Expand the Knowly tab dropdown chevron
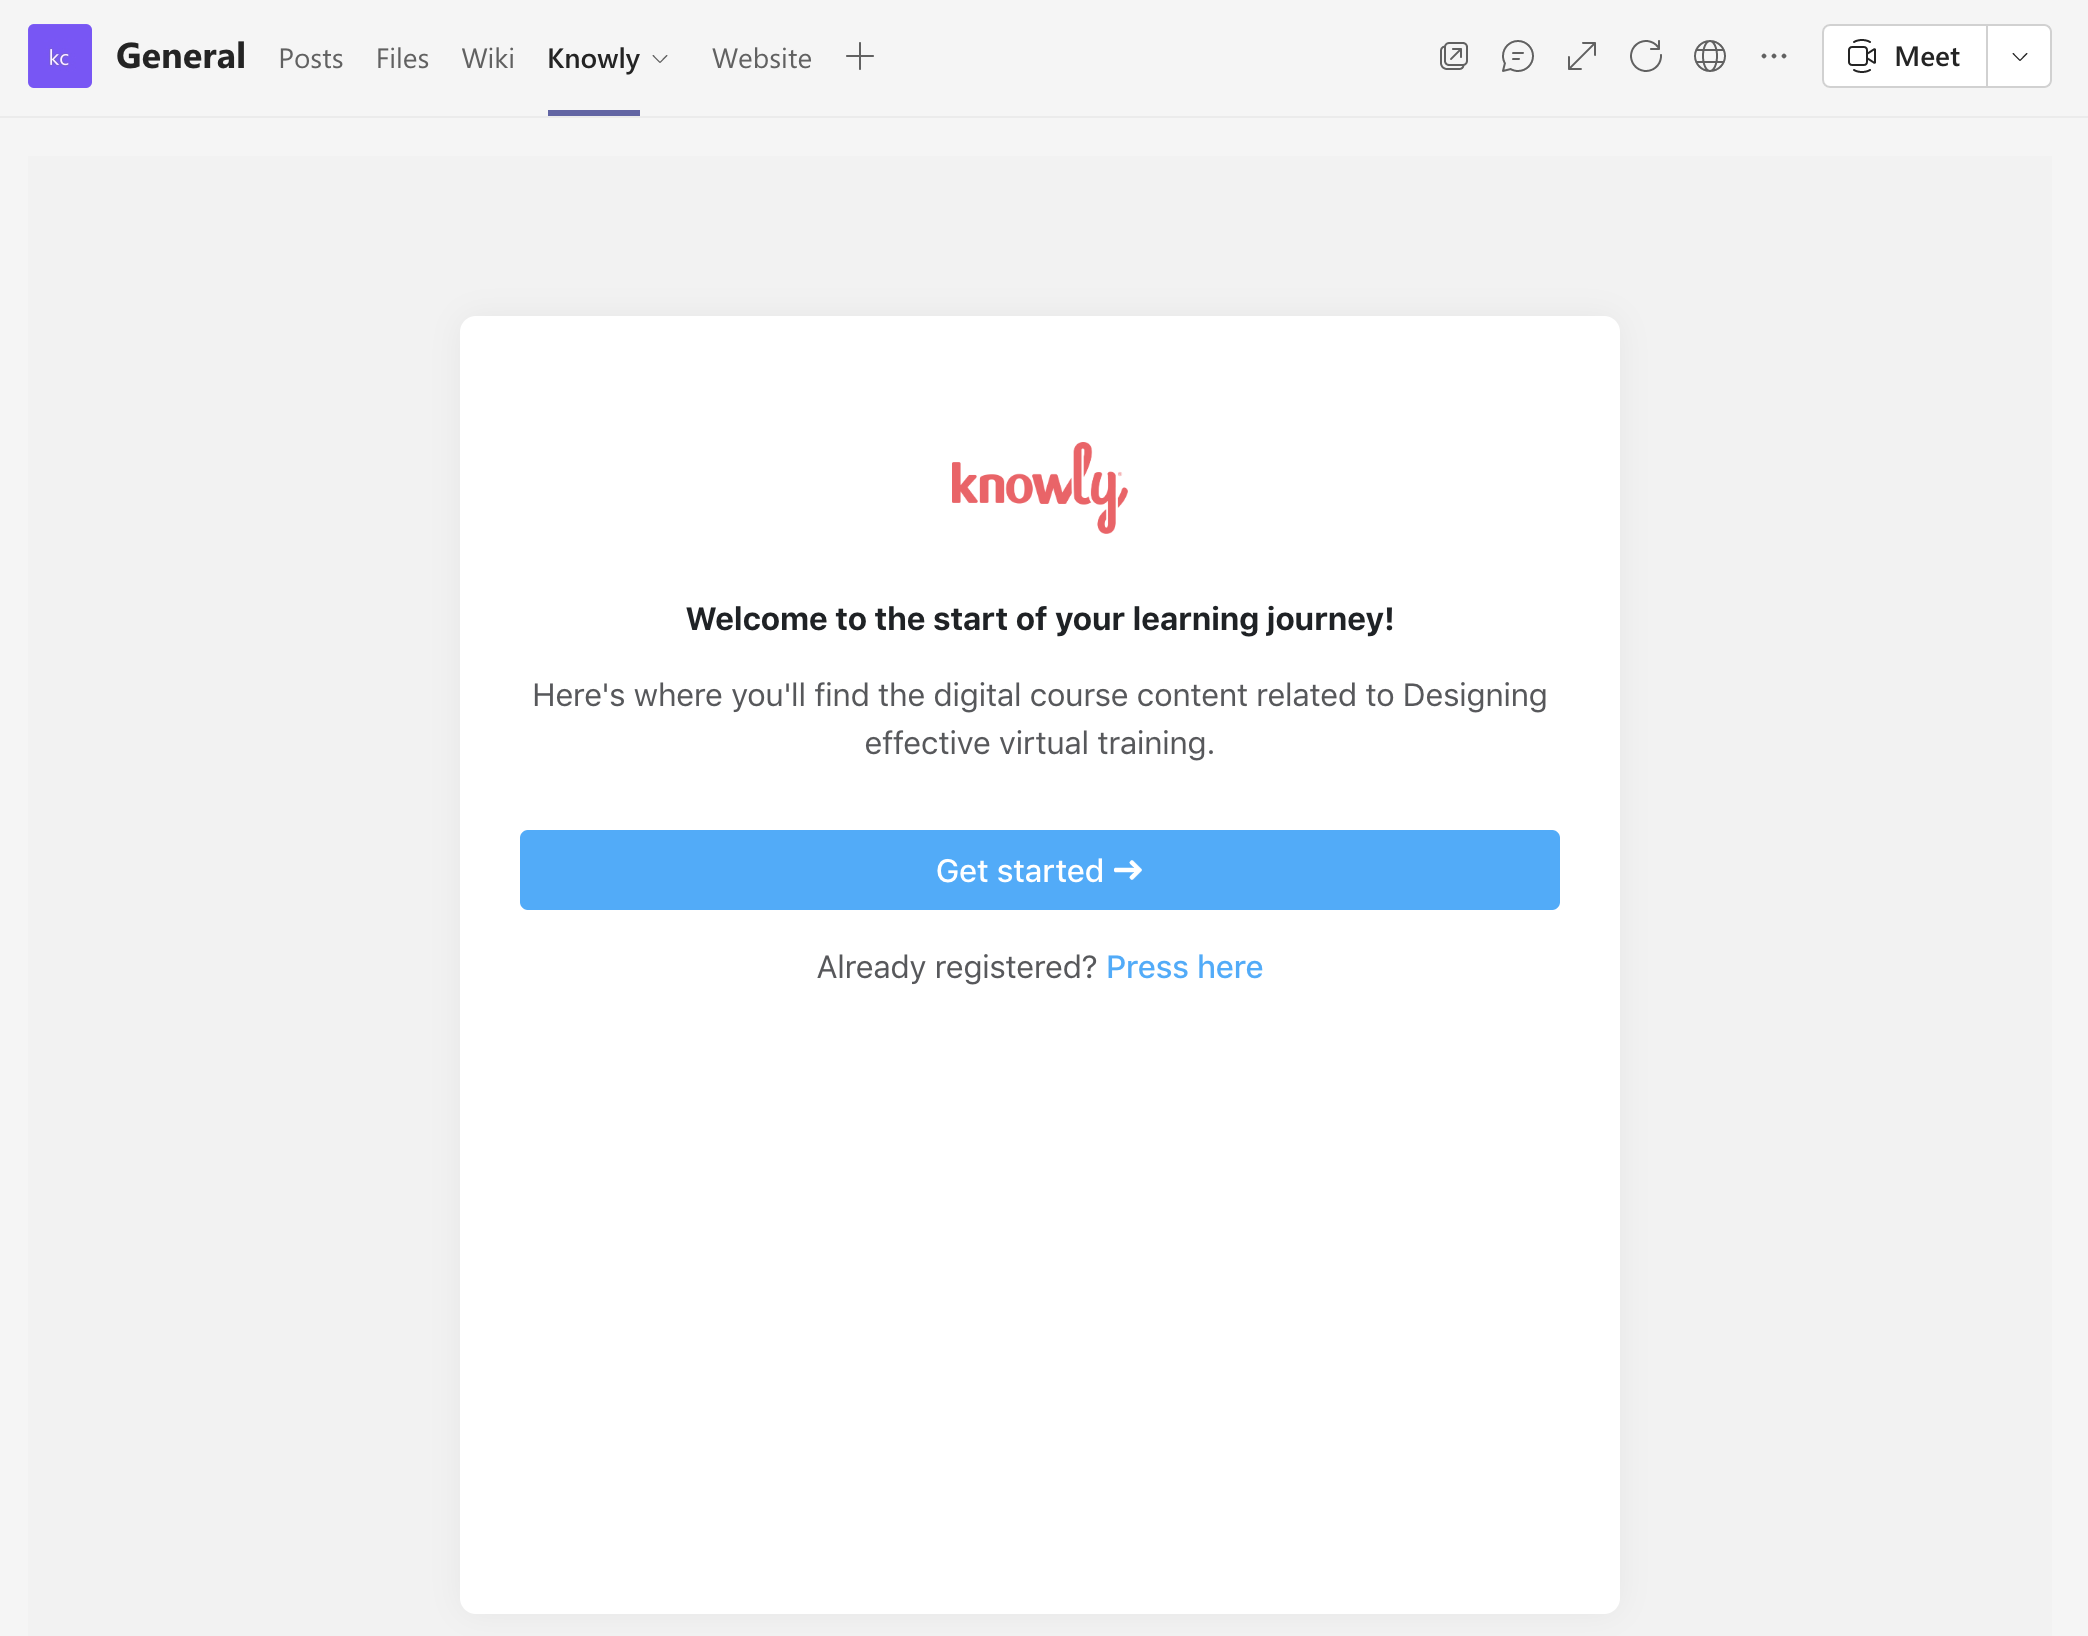The height and width of the screenshot is (1636, 2088). (660, 59)
